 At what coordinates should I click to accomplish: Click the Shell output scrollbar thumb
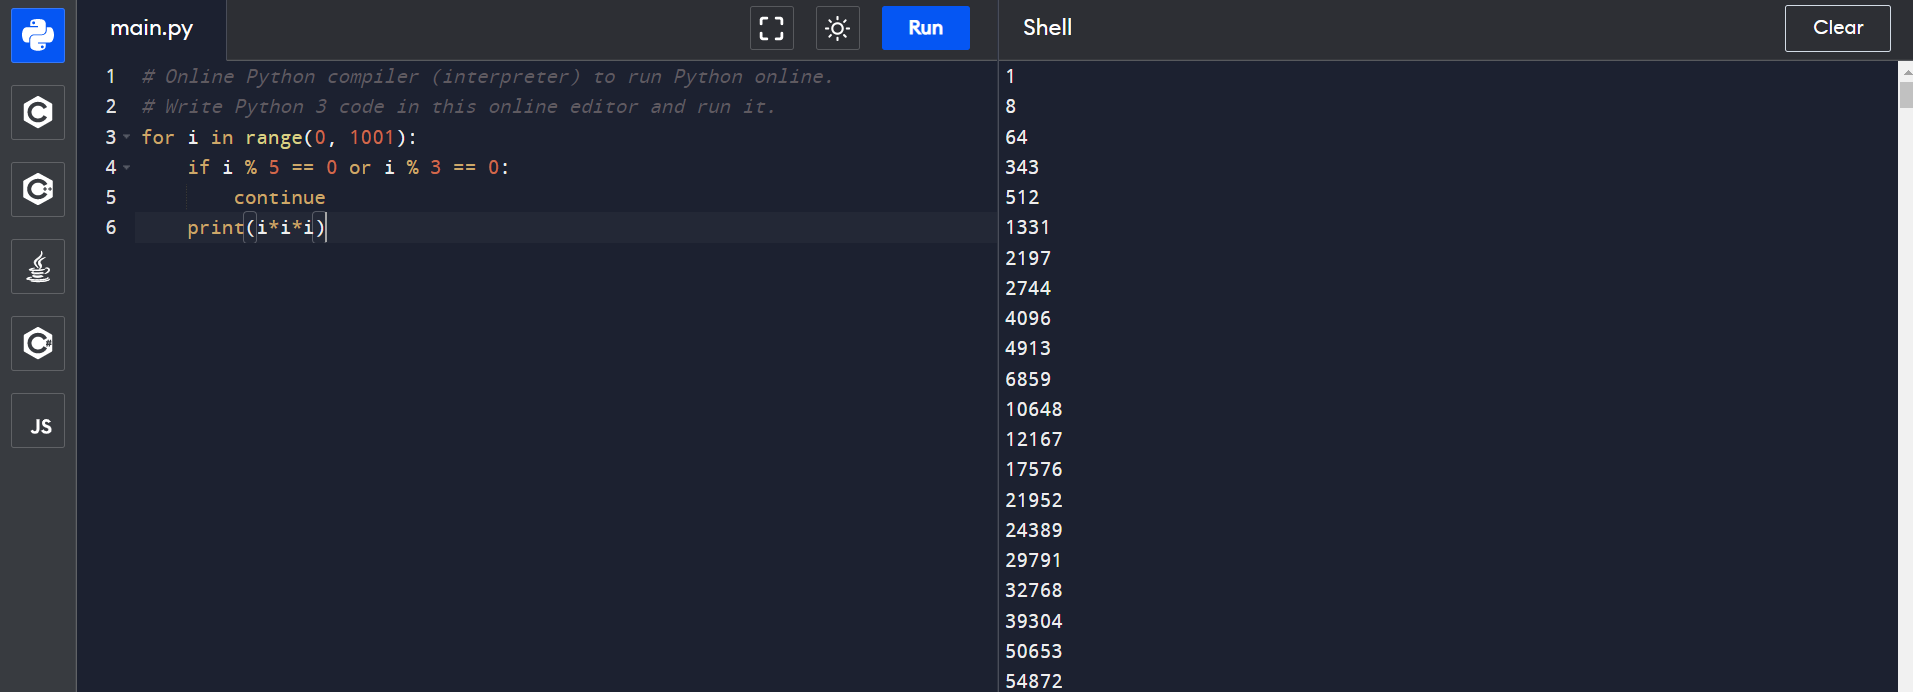point(1905,93)
